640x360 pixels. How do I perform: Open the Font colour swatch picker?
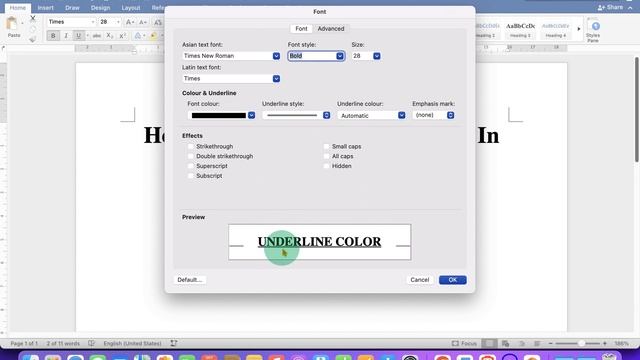(251, 116)
